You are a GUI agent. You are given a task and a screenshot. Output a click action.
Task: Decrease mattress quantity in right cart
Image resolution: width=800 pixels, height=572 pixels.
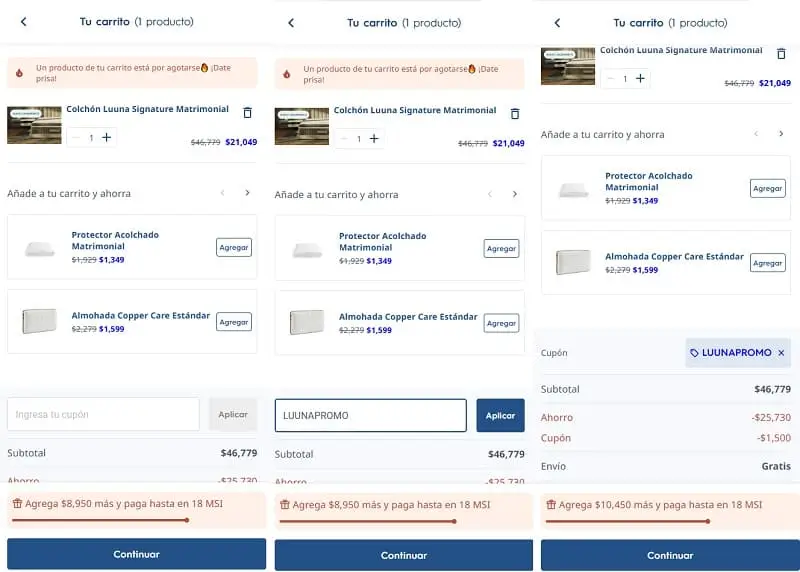pyautogui.click(x=610, y=79)
